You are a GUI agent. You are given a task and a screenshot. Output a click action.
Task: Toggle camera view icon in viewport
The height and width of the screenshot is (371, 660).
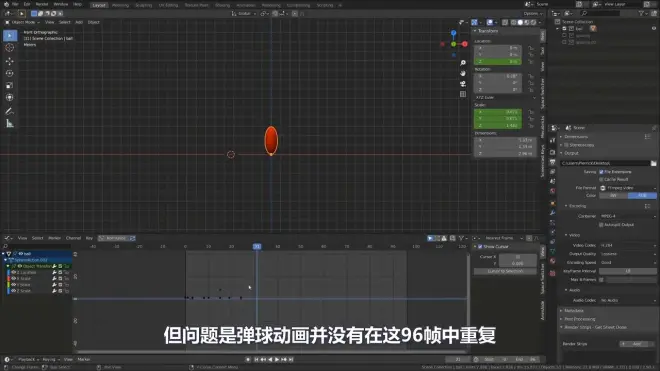pyautogui.click(x=463, y=83)
